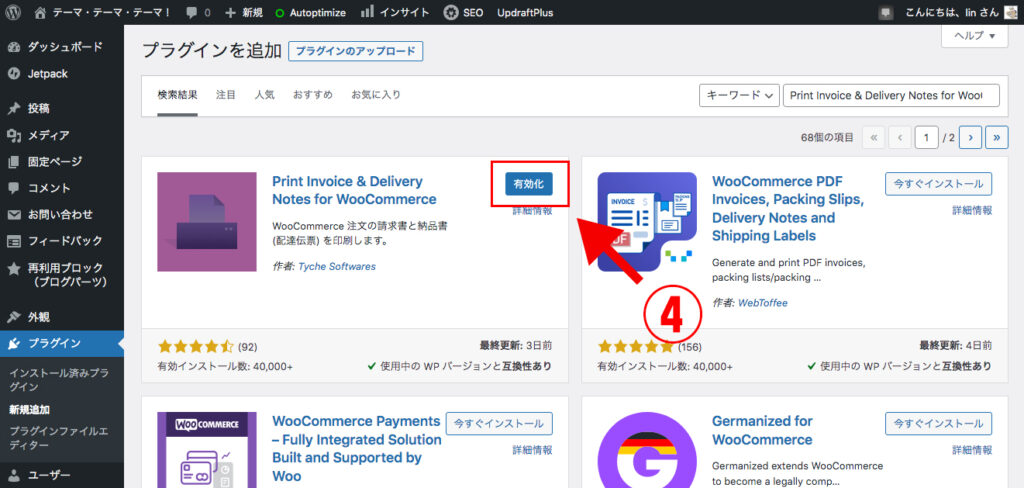This screenshot has height=488, width=1024.
Task: Click the Print Invoice plugin printer thumbnail
Action: tap(207, 221)
